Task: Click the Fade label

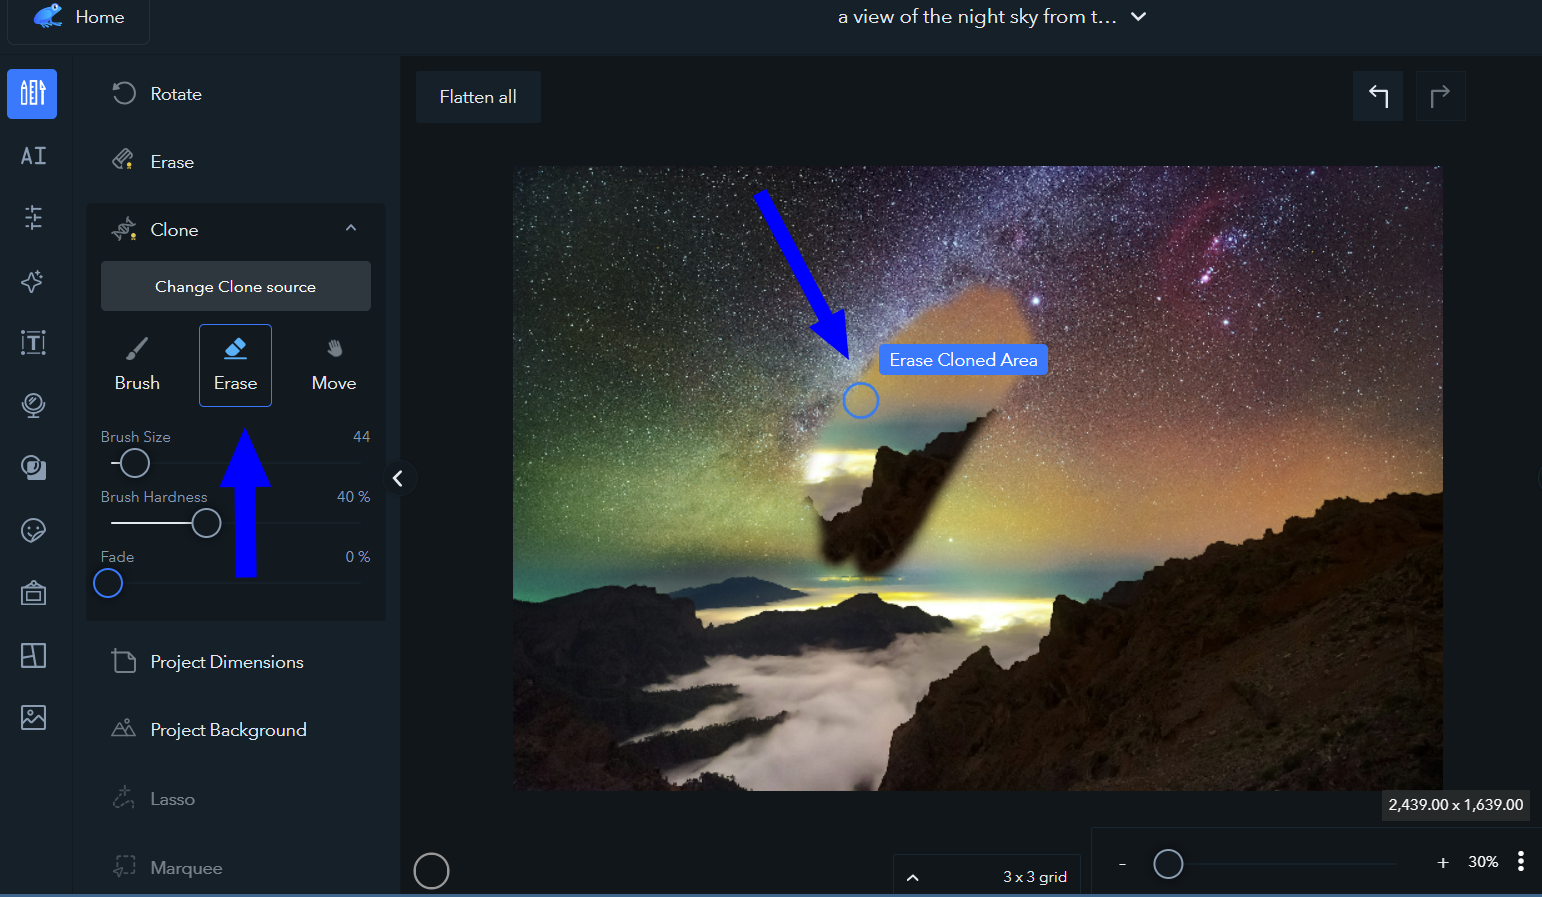Action: coord(117,557)
